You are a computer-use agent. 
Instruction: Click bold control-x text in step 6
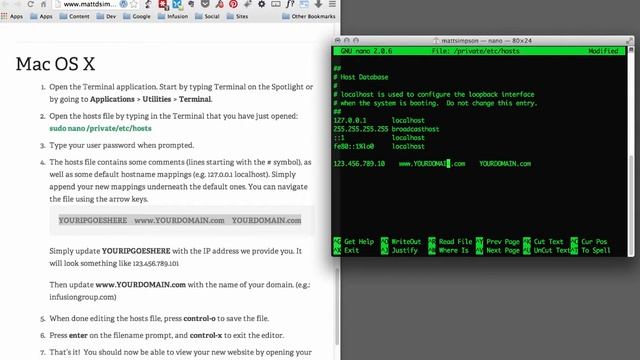pos(206,335)
